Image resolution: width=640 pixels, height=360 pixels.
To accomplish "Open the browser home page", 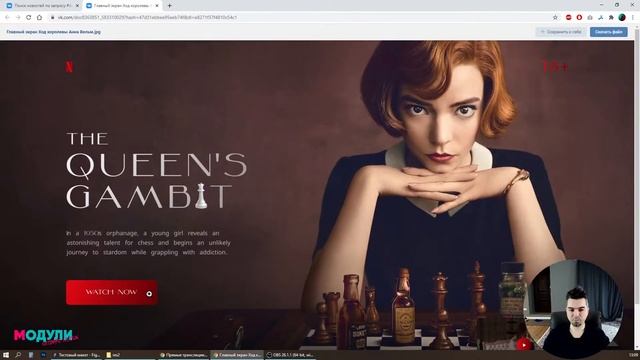I will [39, 18].
